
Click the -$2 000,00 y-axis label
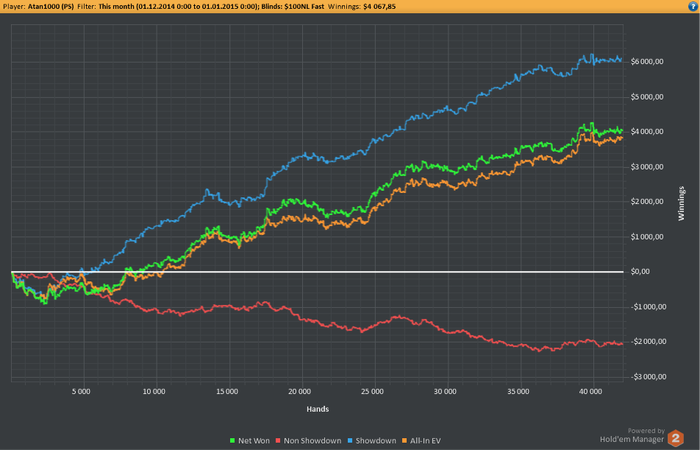pyautogui.click(x=648, y=342)
